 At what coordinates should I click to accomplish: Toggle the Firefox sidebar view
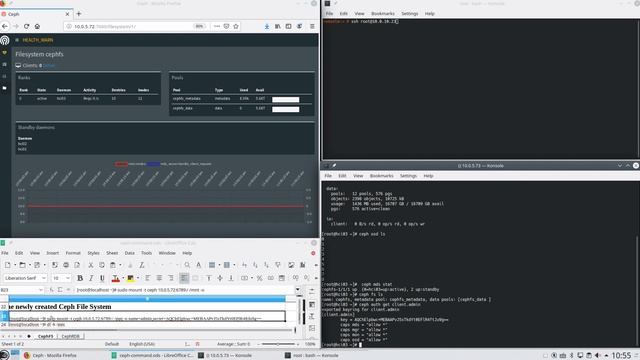click(289, 26)
